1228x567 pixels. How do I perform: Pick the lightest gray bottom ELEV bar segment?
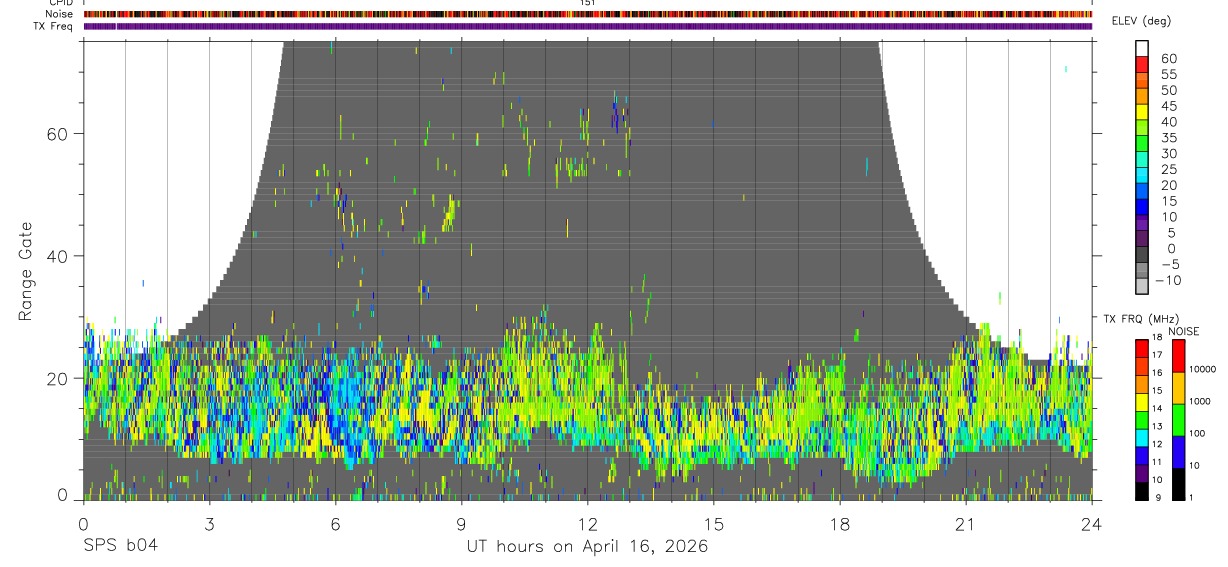(1142, 287)
